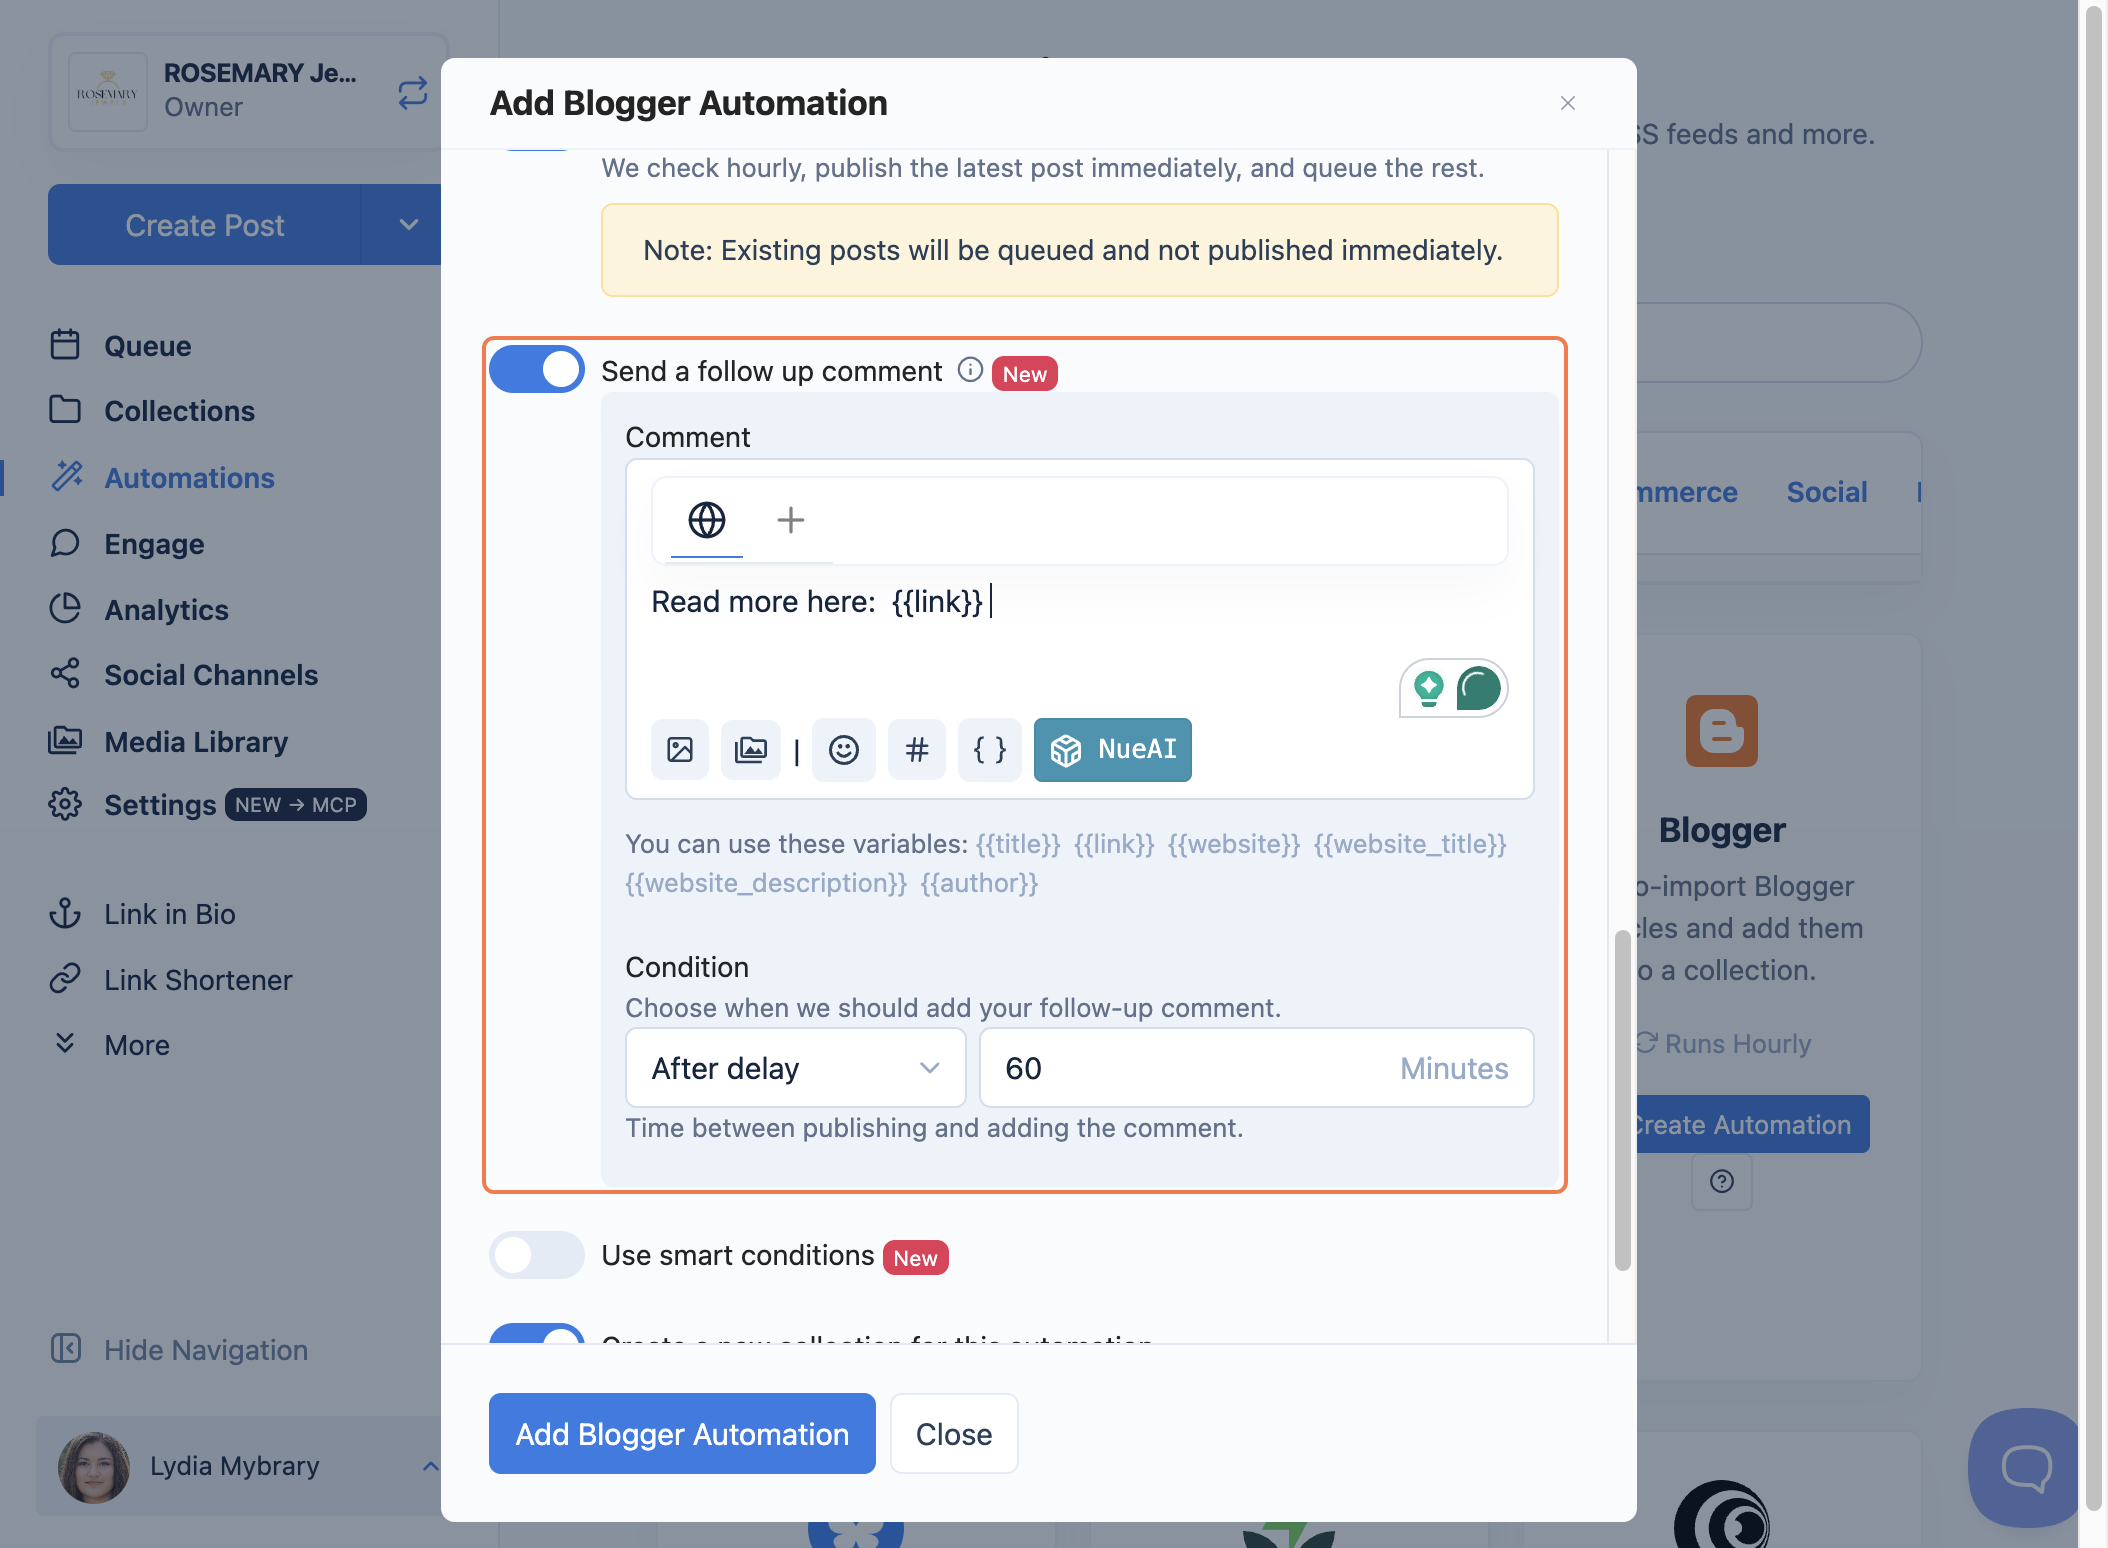Click the workspace switch arrows icon
Image resolution: width=2108 pixels, height=1548 pixels.
coord(413,93)
